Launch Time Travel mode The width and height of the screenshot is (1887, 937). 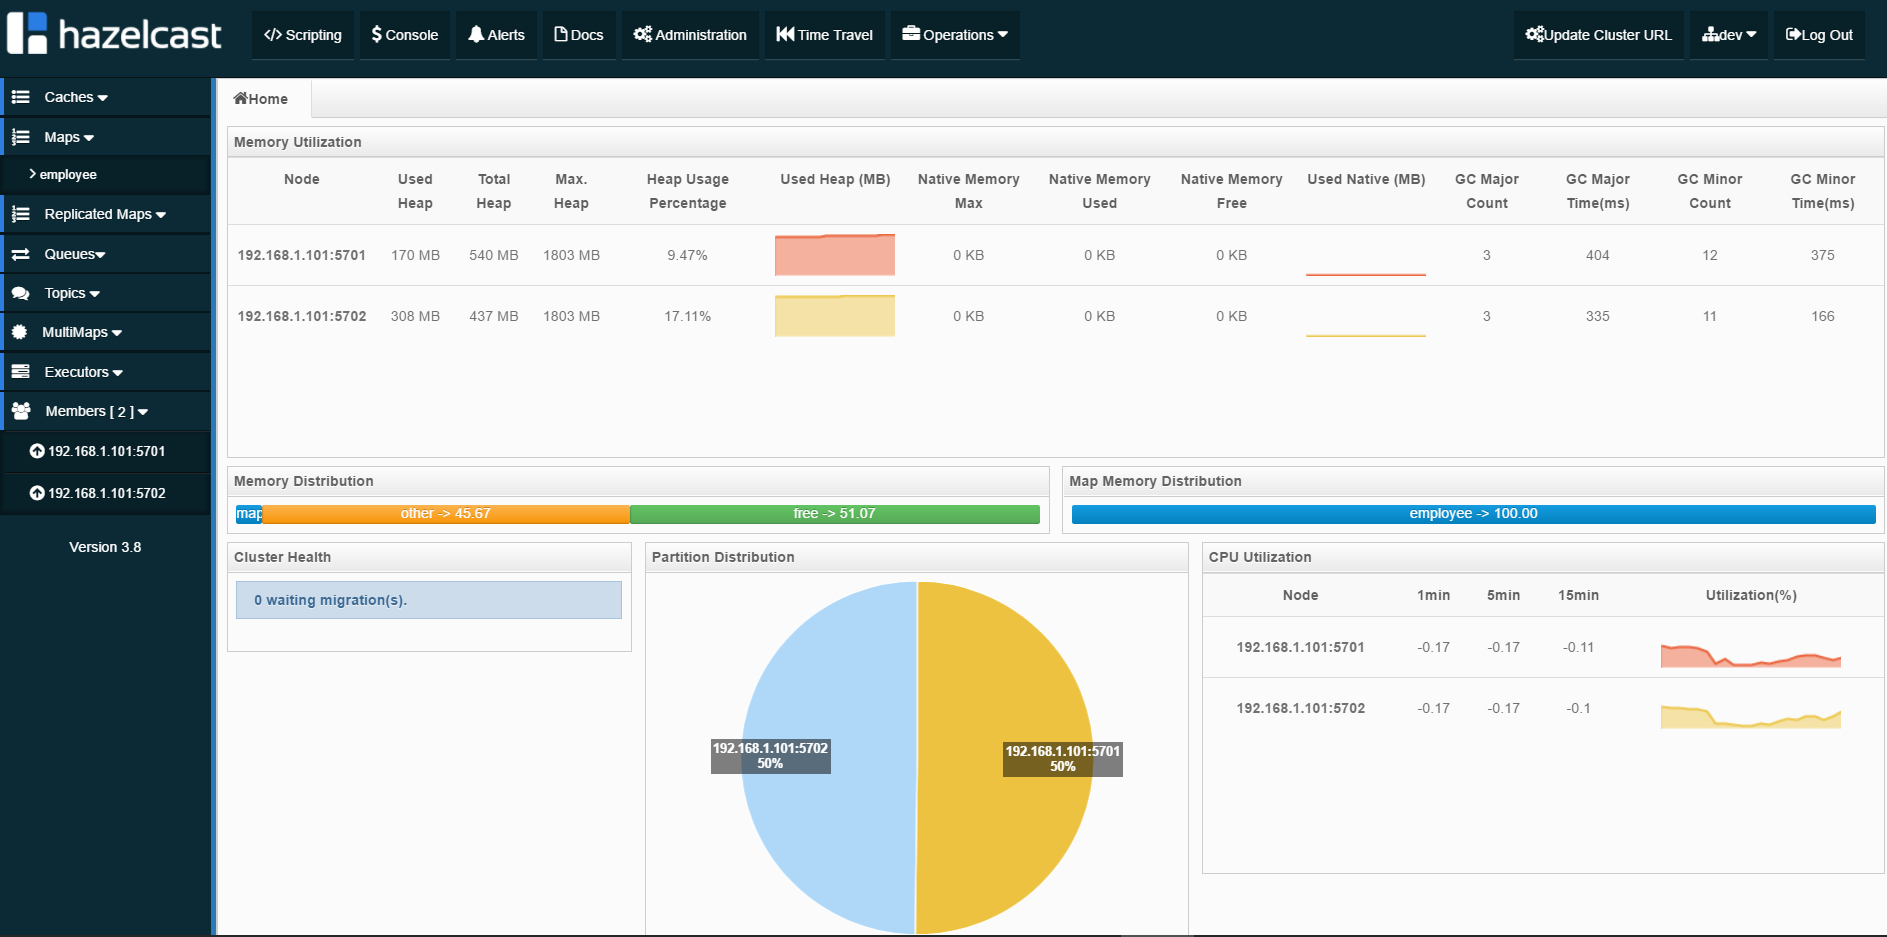tap(825, 35)
